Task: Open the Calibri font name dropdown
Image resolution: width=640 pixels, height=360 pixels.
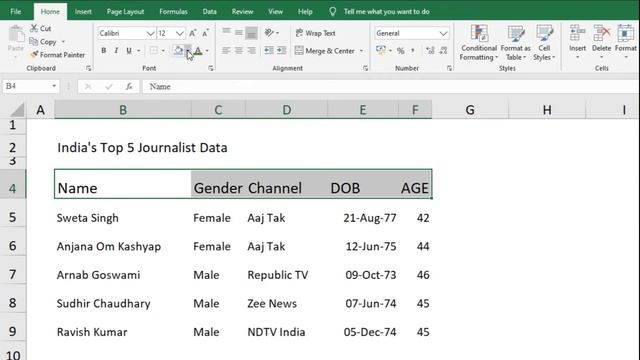Action: [x=150, y=33]
